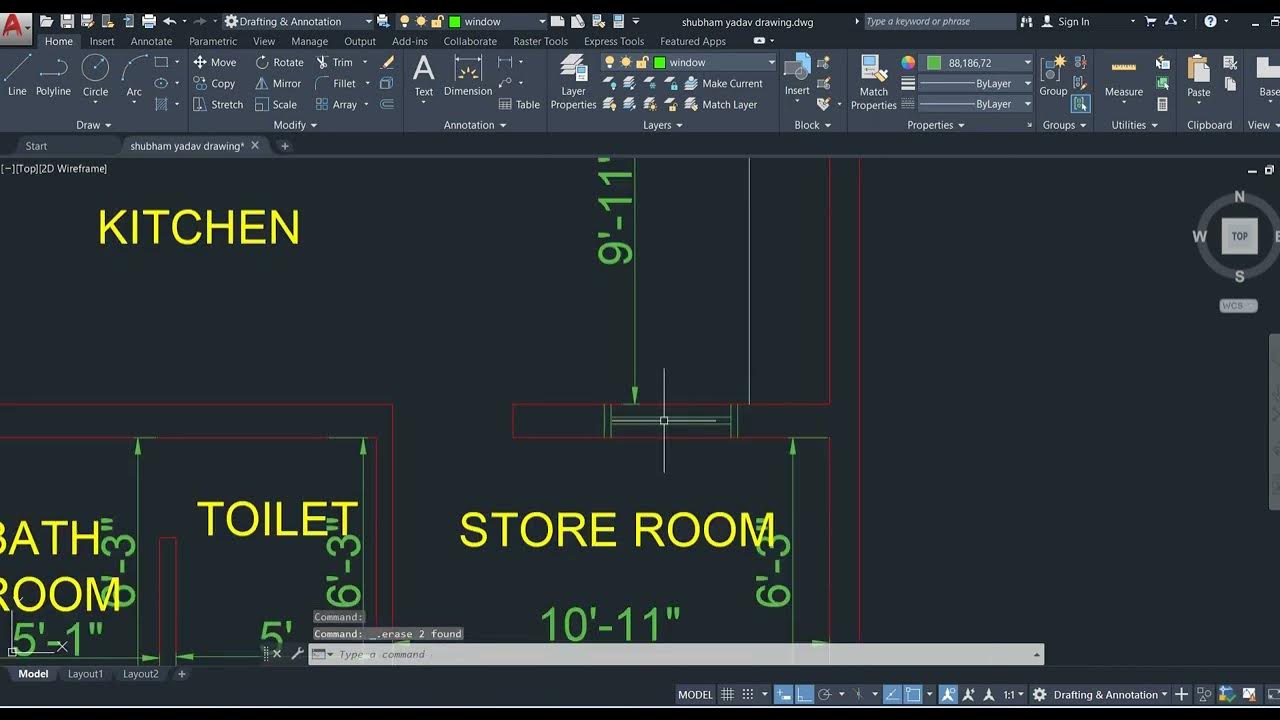Expand the Modify panel

[x=295, y=125]
